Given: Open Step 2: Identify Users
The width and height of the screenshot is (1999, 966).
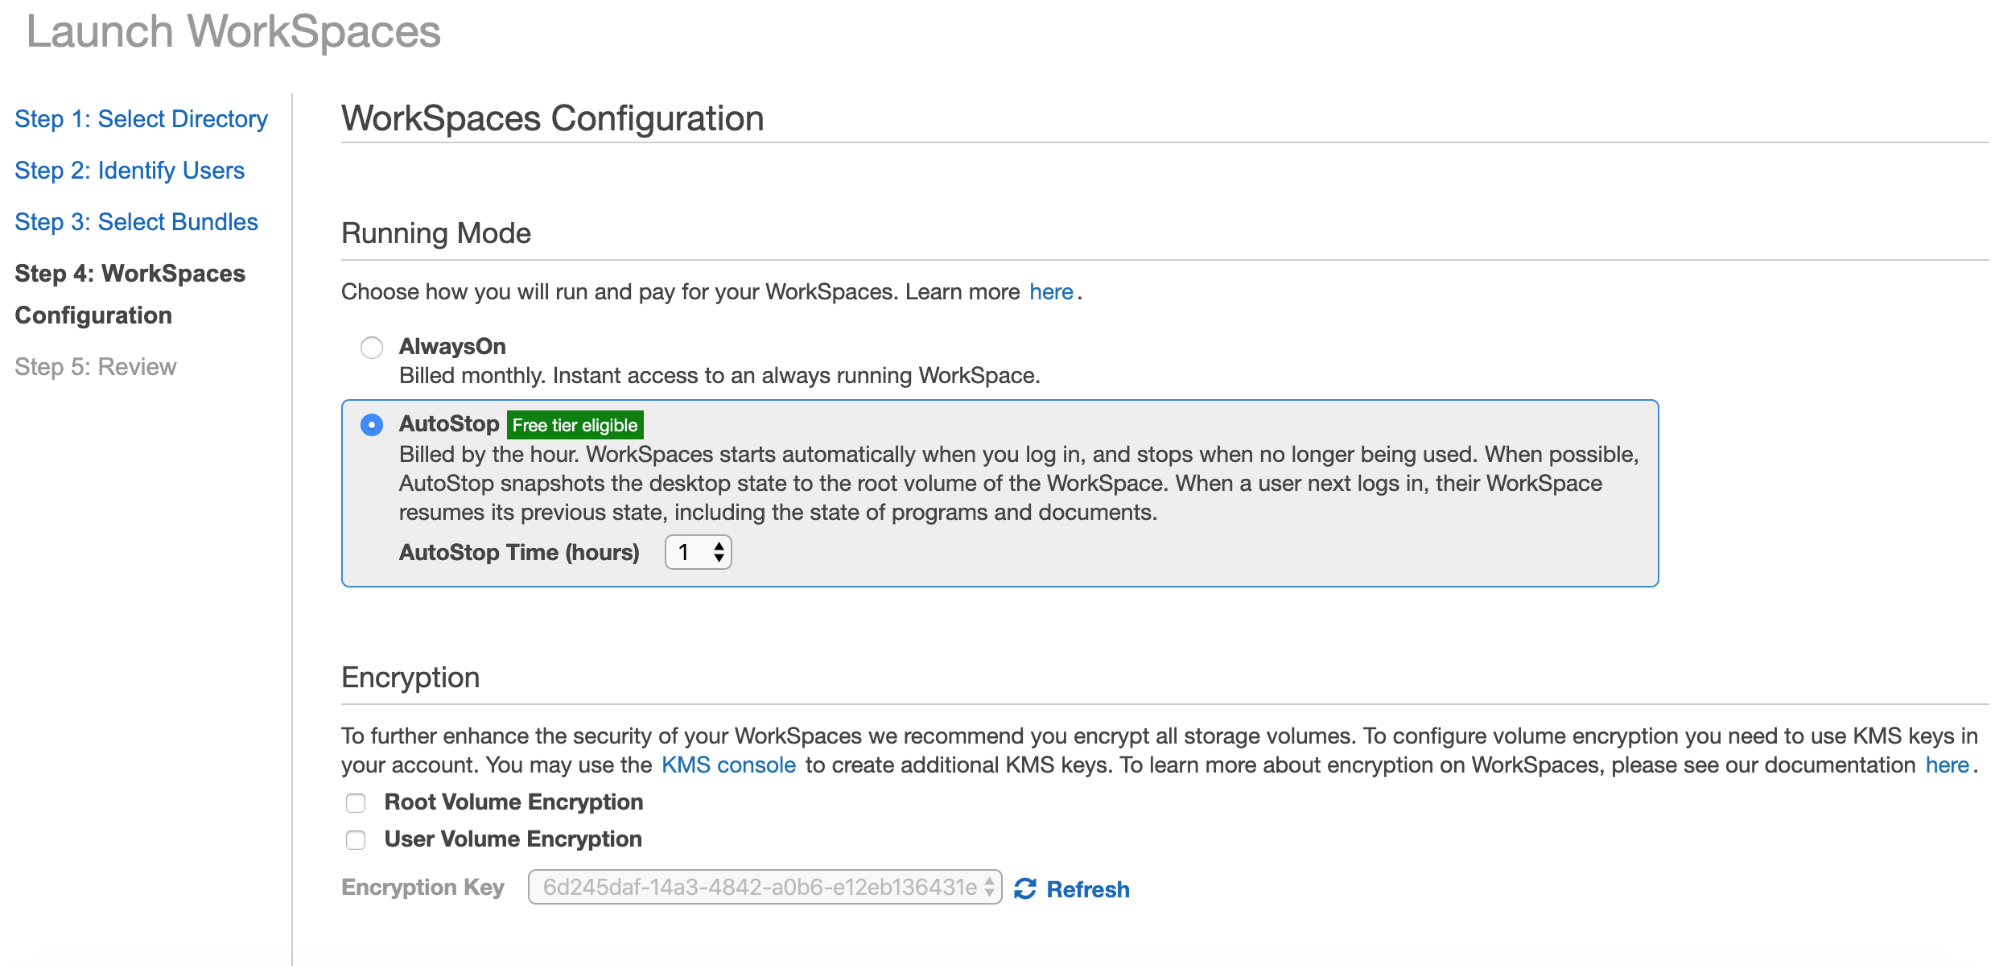Looking at the screenshot, I should 129,171.
